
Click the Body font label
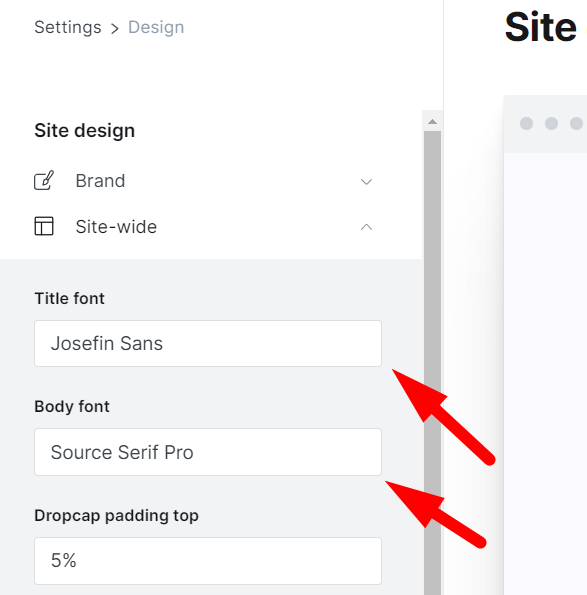pyautogui.click(x=72, y=406)
